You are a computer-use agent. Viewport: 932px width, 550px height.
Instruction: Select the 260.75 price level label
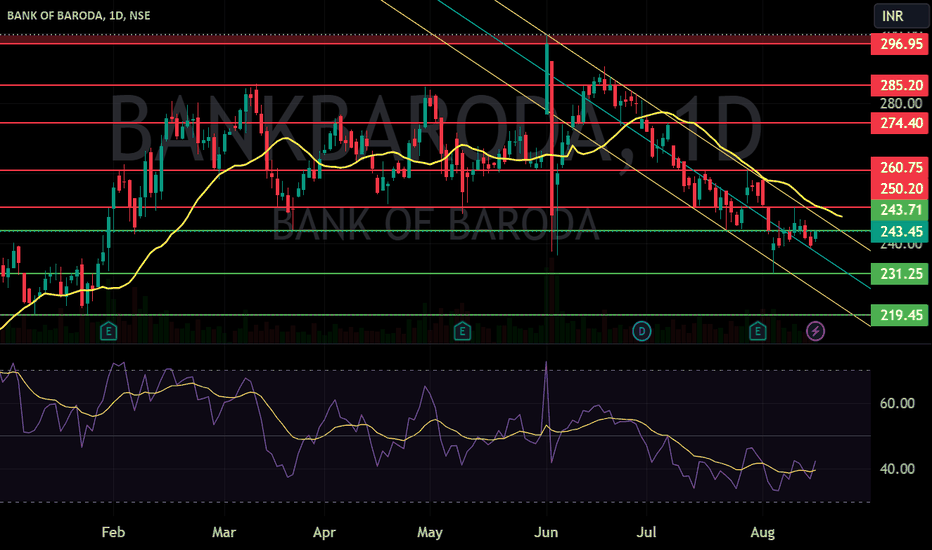pyautogui.click(x=900, y=168)
